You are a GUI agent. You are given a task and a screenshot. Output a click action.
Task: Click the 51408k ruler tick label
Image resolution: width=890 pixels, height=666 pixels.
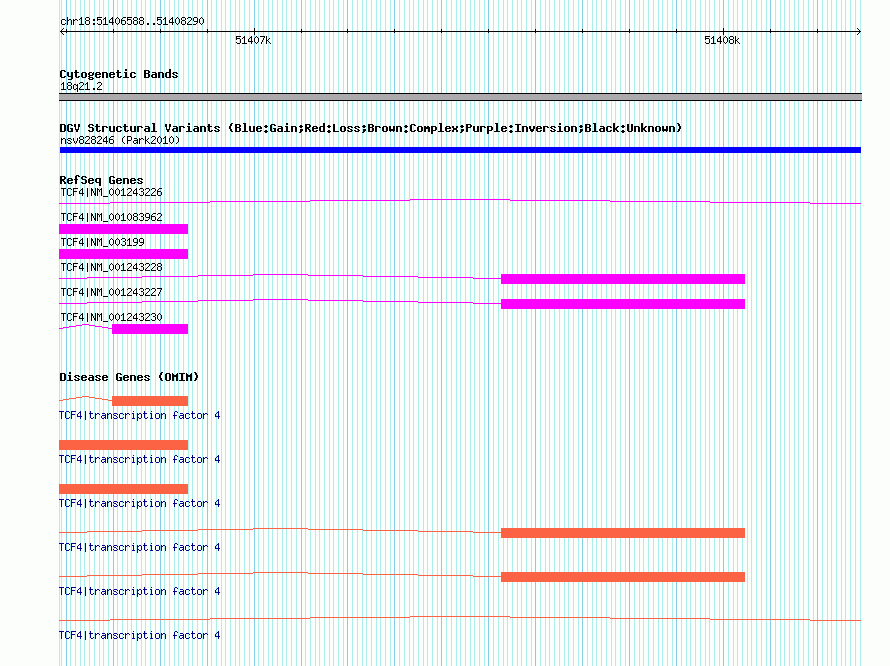pyautogui.click(x=722, y=40)
